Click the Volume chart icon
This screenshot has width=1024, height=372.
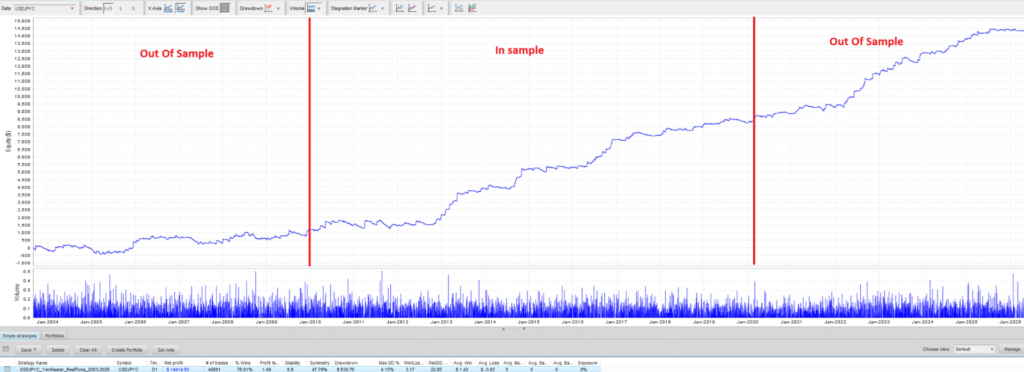311,8
